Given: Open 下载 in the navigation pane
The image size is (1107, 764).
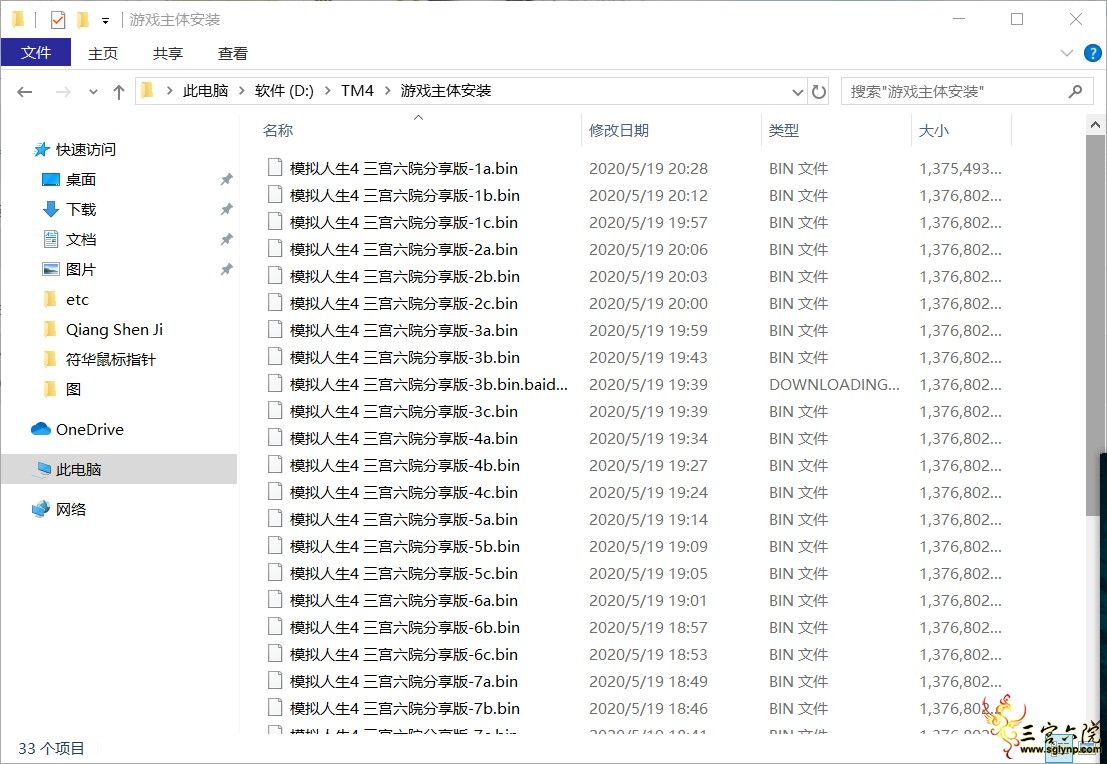Looking at the screenshot, I should click(80, 209).
